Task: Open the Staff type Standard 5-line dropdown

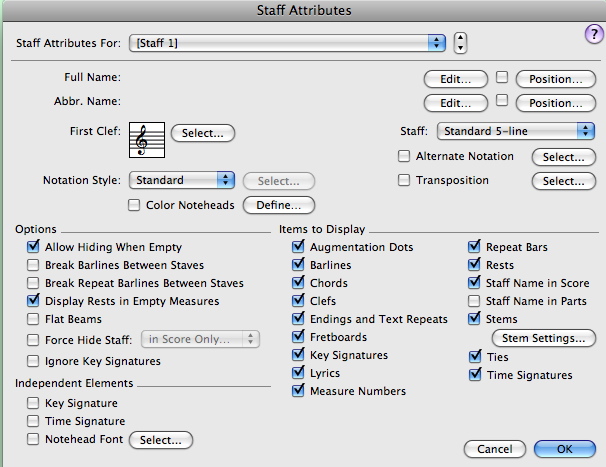Action: [516, 131]
